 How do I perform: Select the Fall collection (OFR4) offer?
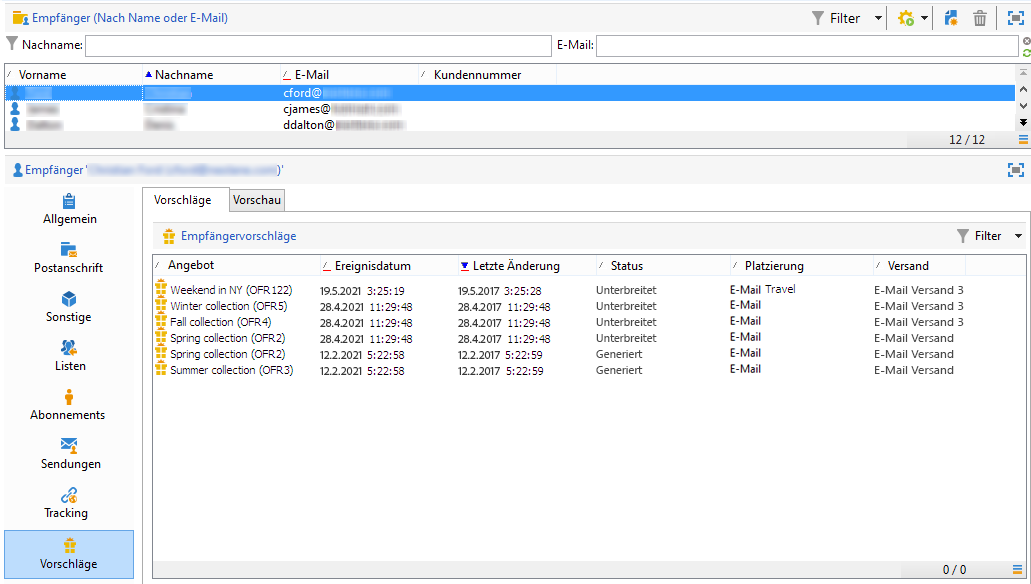click(220, 322)
